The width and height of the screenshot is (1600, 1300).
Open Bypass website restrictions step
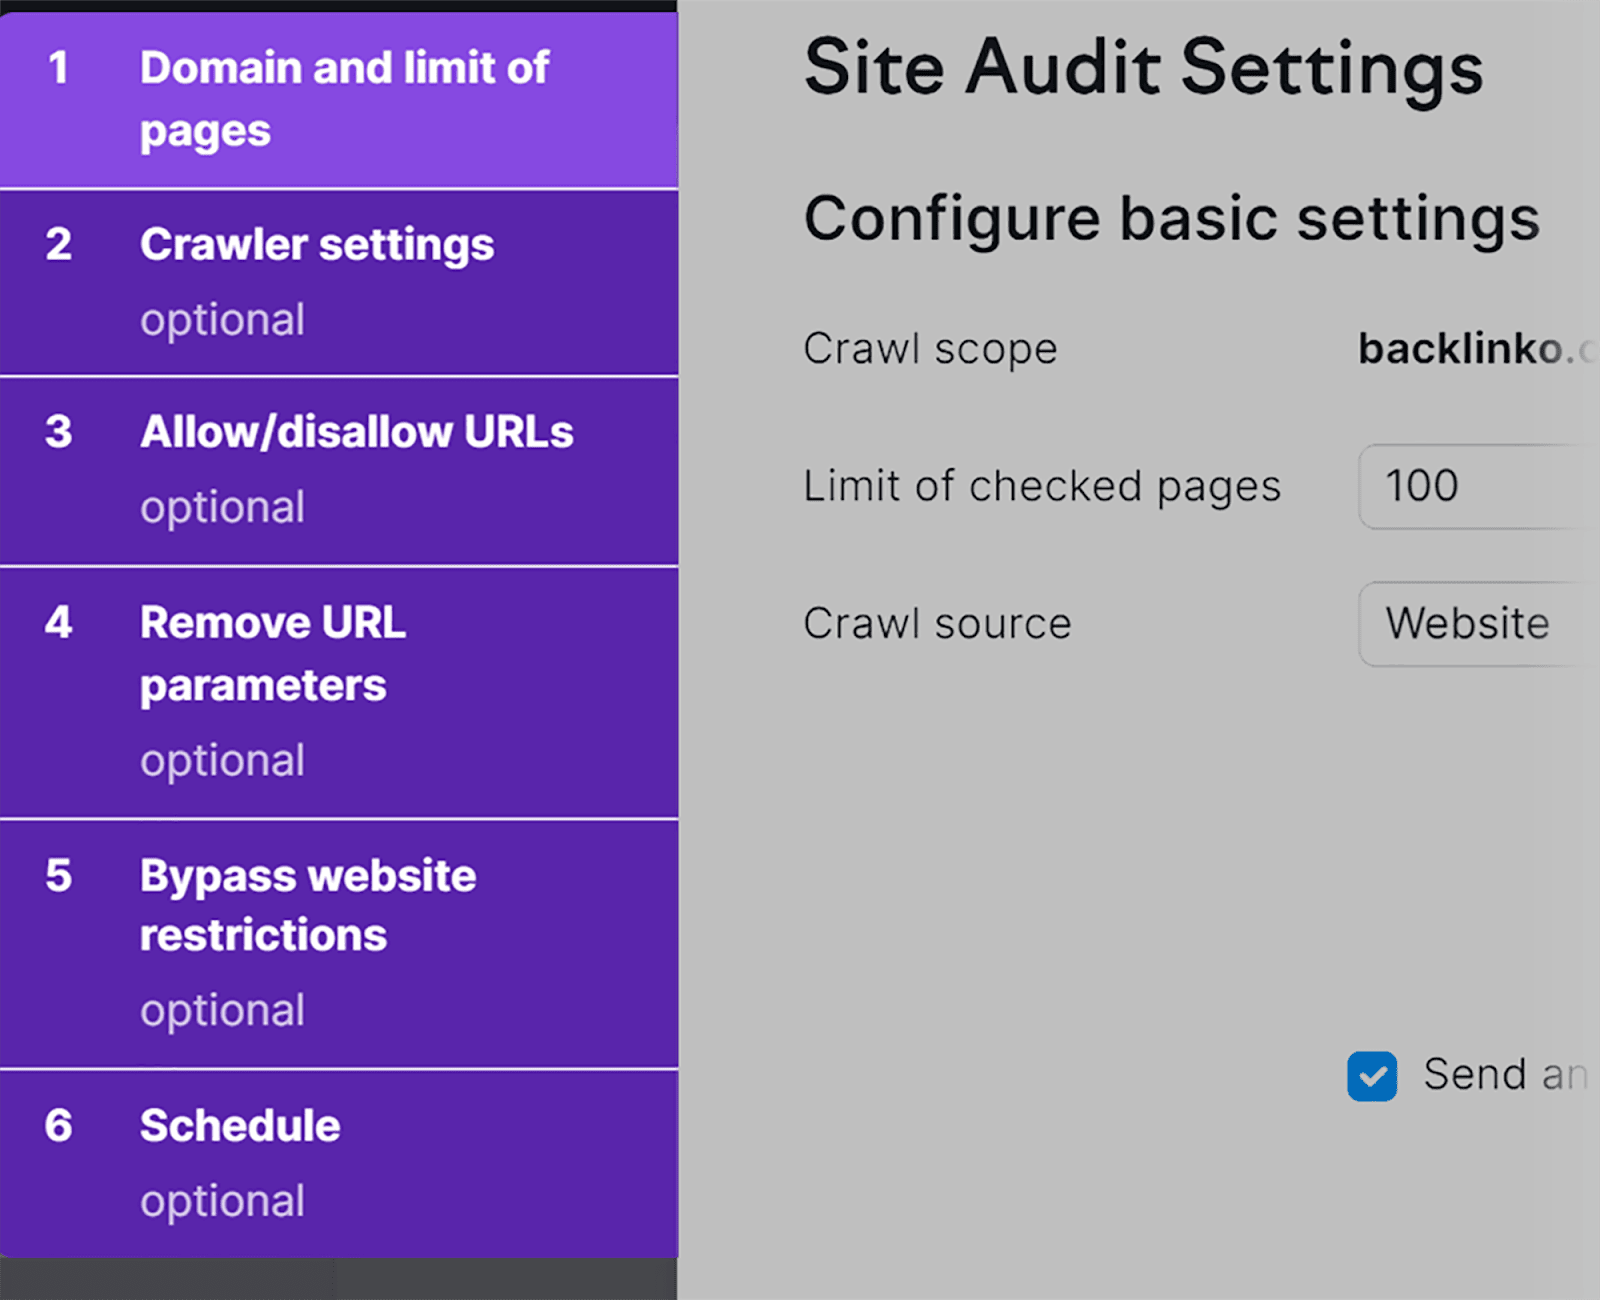(x=307, y=905)
